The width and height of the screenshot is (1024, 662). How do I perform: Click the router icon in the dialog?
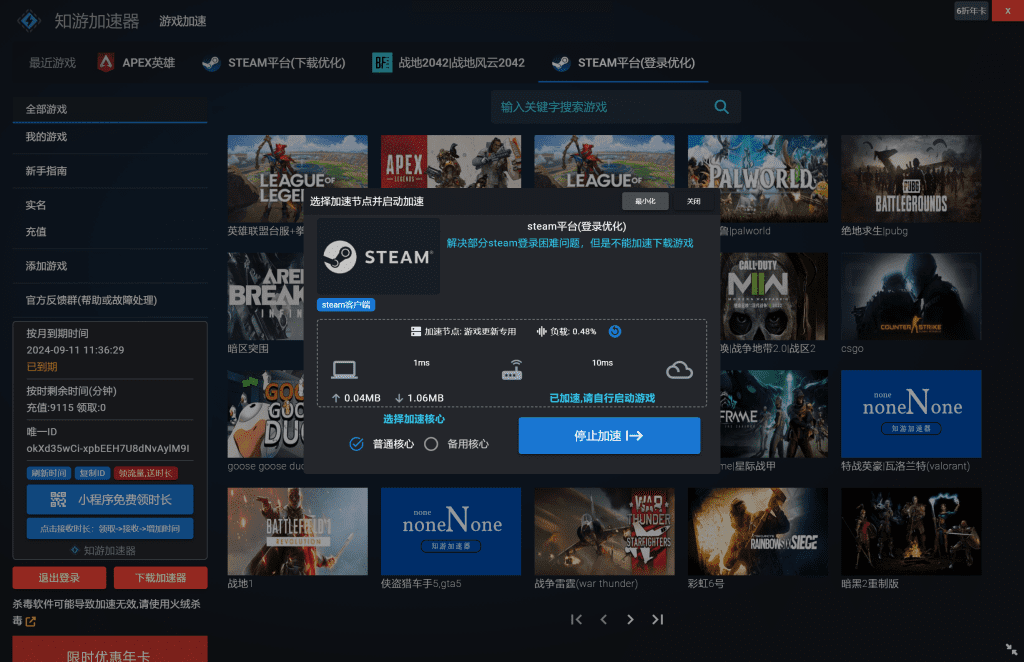pyautogui.click(x=512, y=370)
